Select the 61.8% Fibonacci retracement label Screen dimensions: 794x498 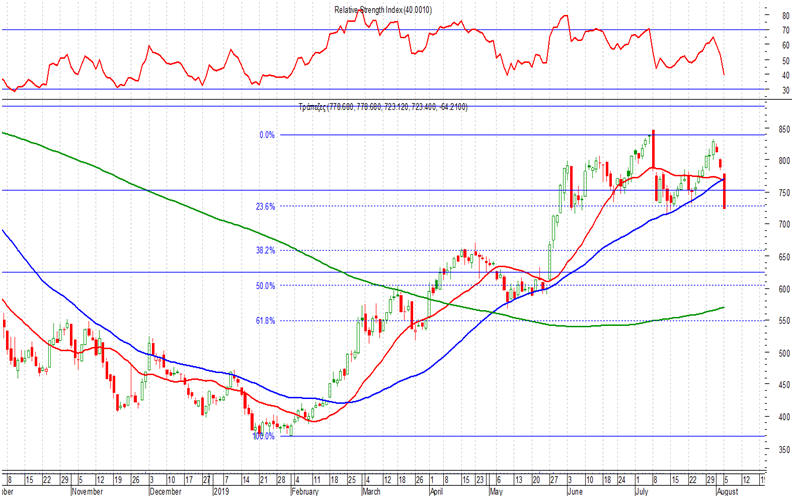coord(265,321)
